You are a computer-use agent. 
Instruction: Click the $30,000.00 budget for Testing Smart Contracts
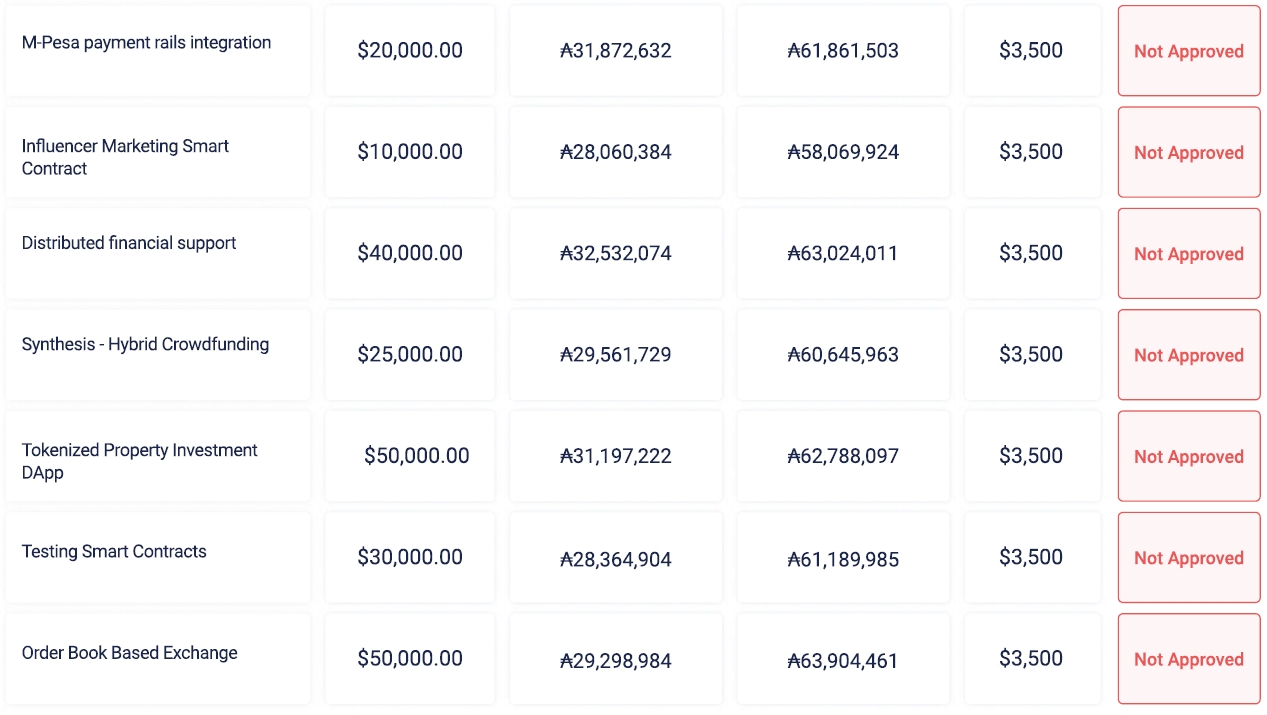coord(410,558)
